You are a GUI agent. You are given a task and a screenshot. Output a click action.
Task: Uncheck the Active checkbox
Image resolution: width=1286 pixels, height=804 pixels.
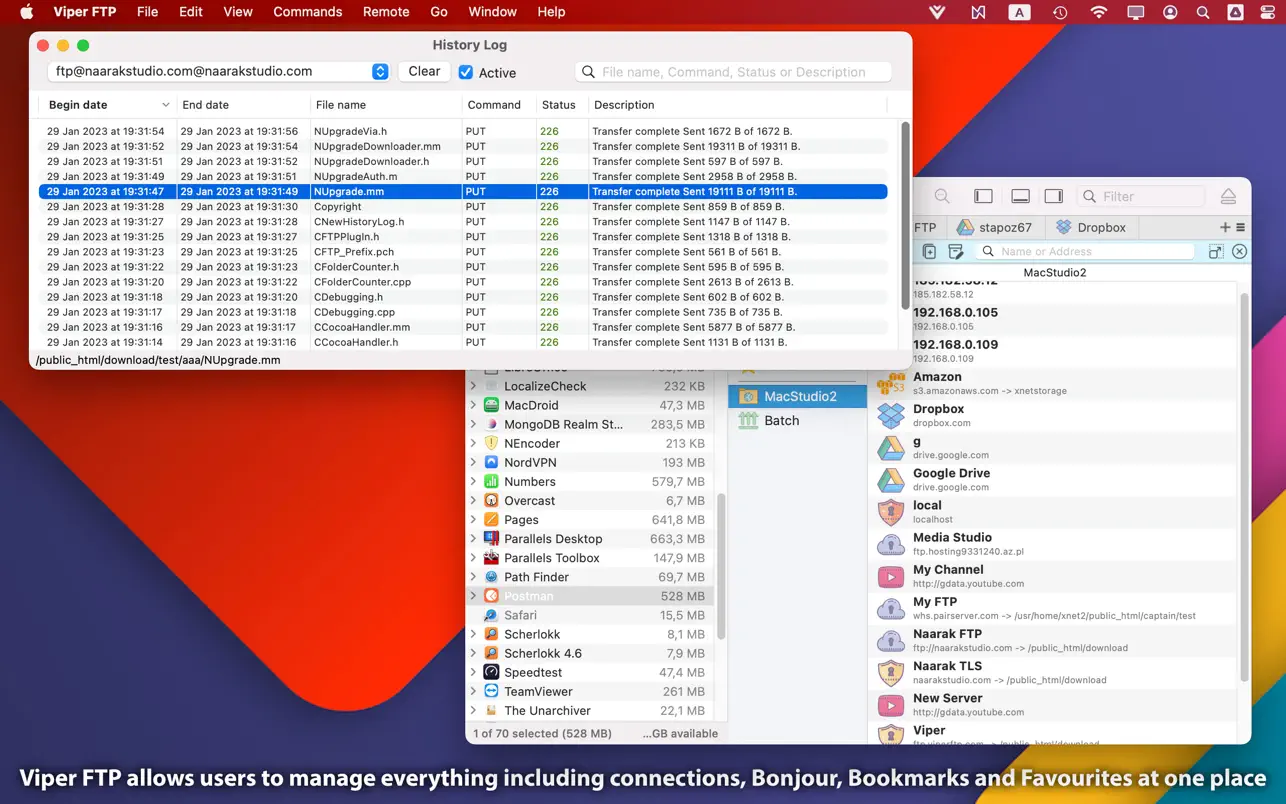[x=466, y=72]
